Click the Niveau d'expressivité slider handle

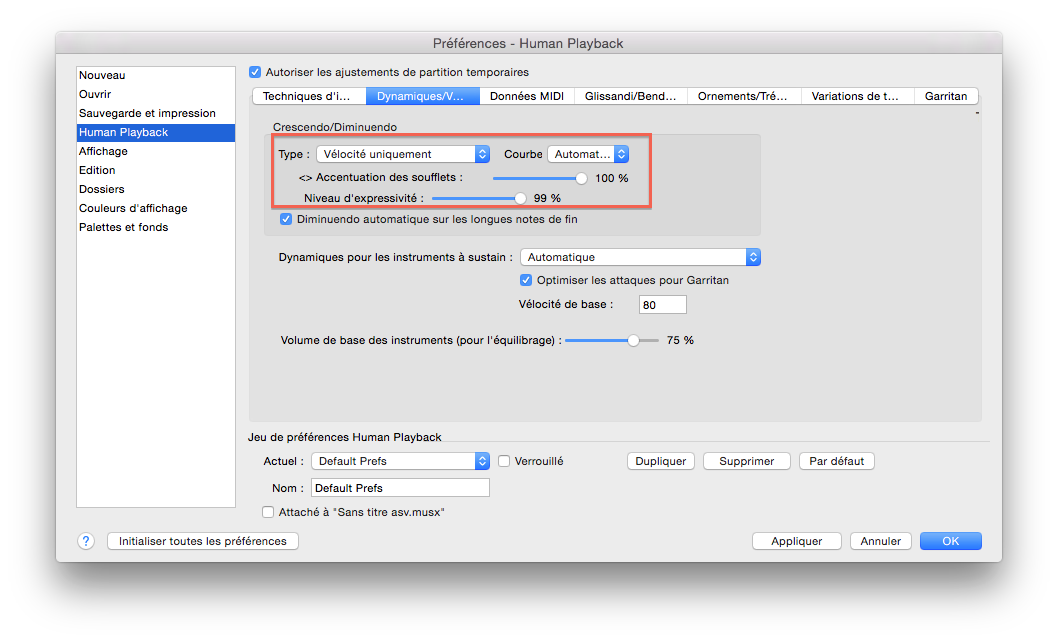(520, 198)
